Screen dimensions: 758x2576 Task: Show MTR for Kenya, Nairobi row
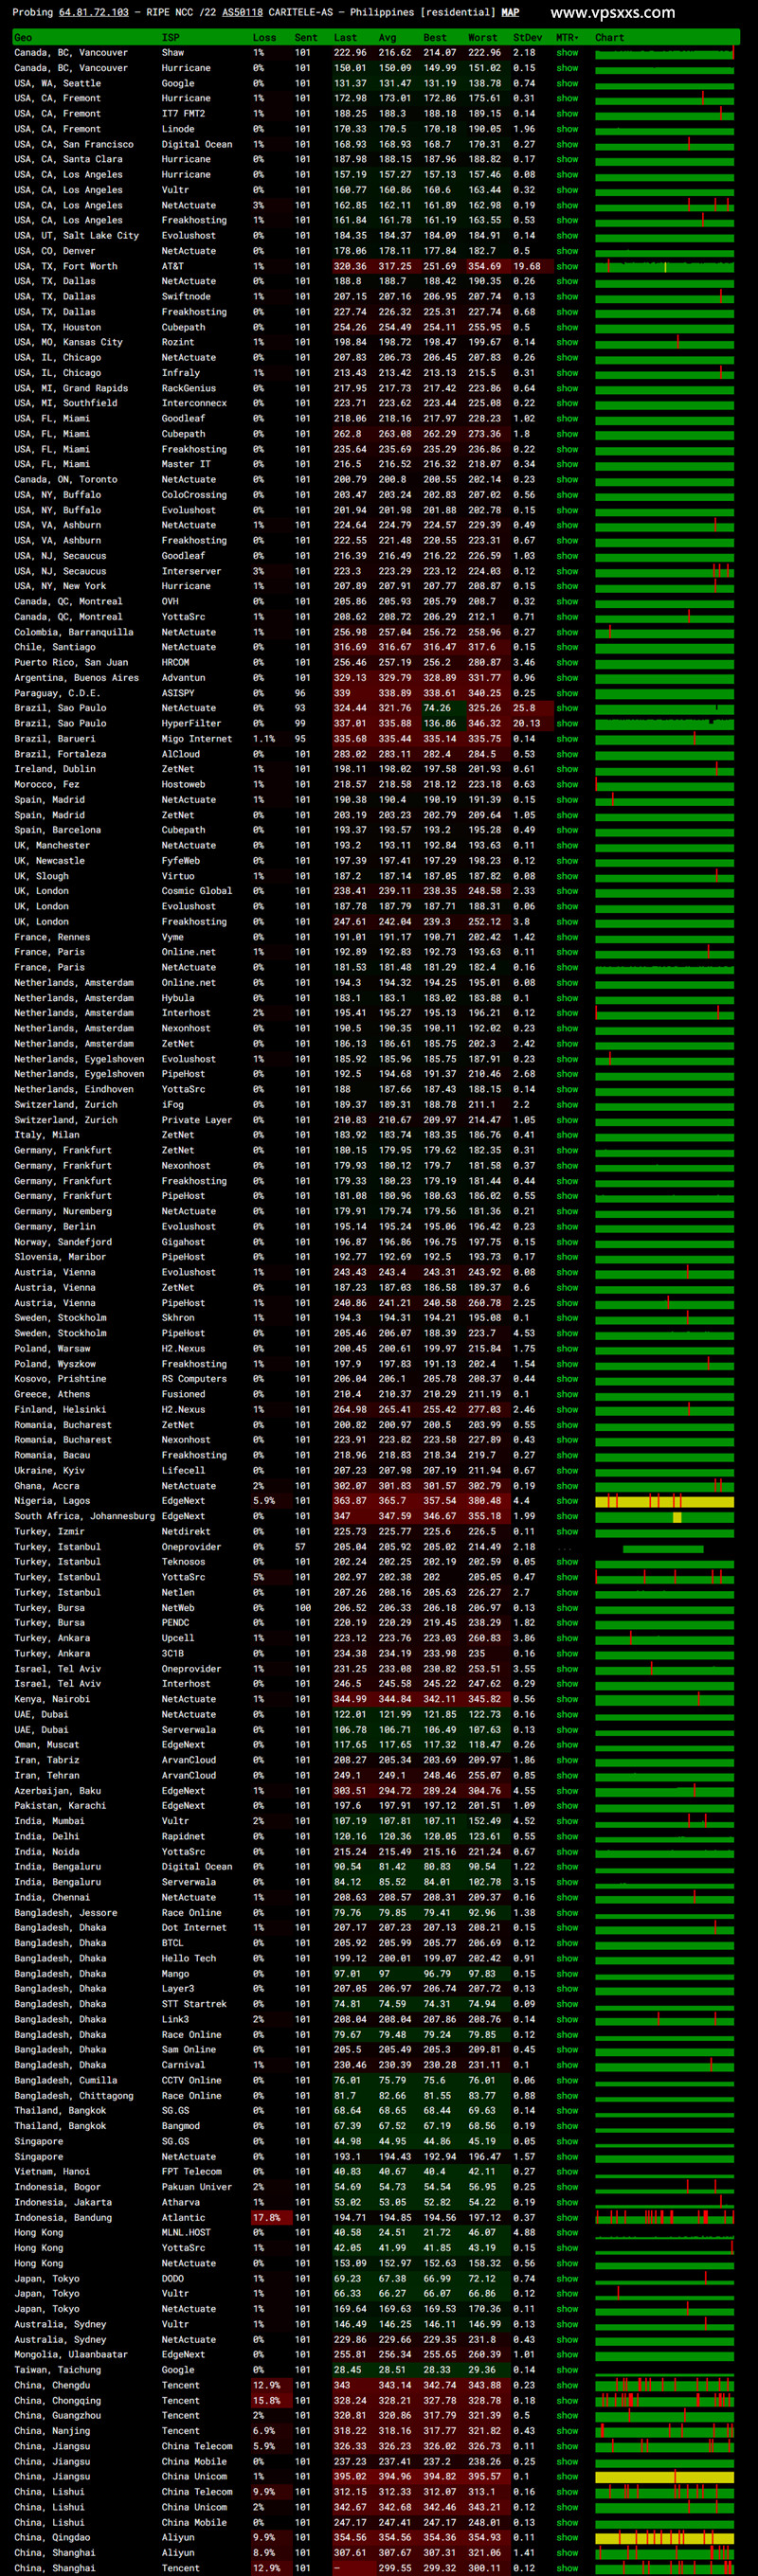(x=567, y=1699)
